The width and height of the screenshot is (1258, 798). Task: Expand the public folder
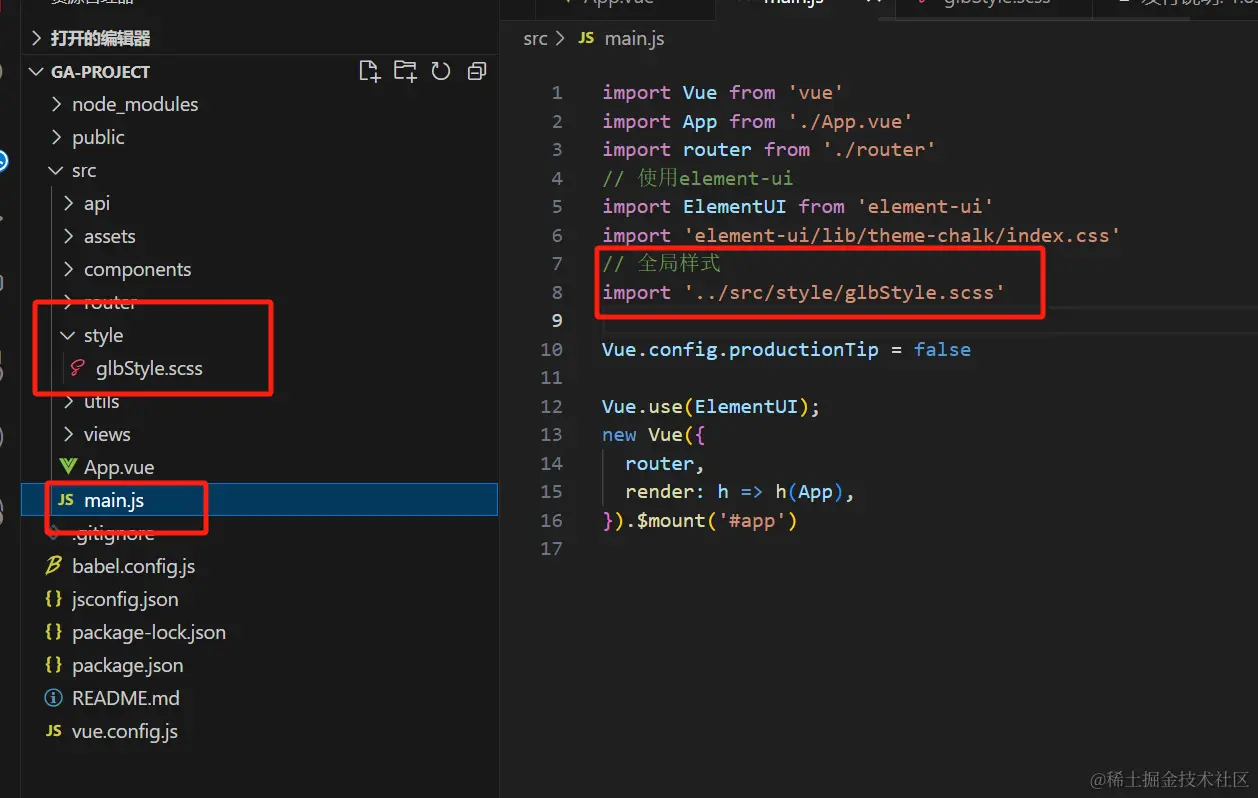coord(56,137)
